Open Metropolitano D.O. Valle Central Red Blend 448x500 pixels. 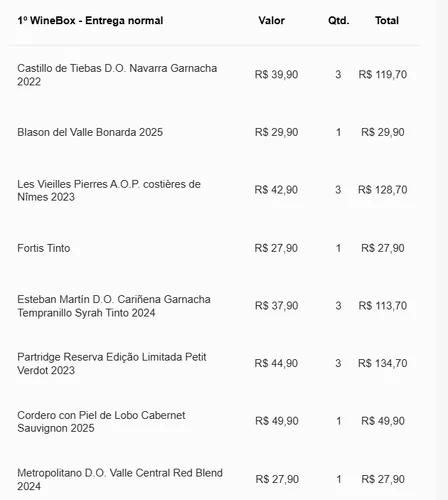click(x=120, y=479)
